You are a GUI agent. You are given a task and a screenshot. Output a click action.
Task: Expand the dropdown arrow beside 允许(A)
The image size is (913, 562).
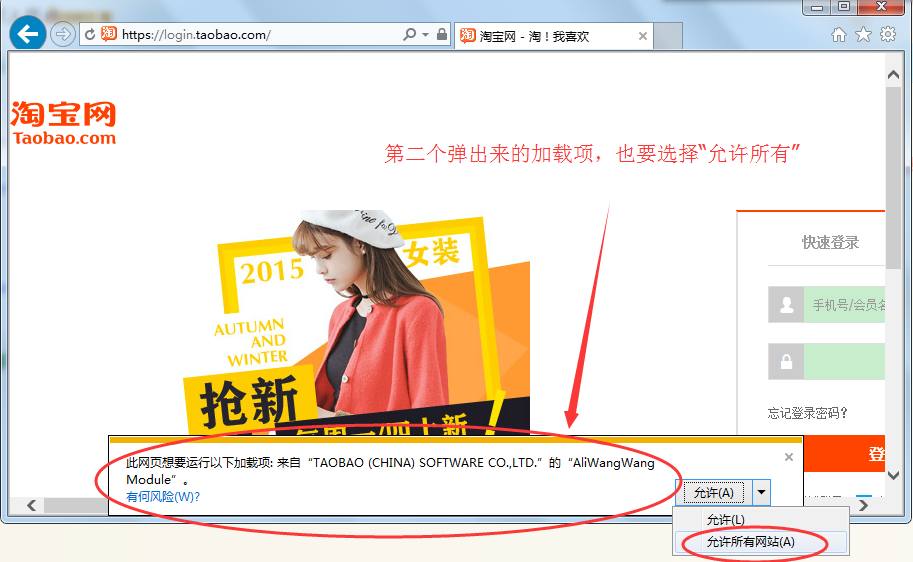tap(761, 492)
